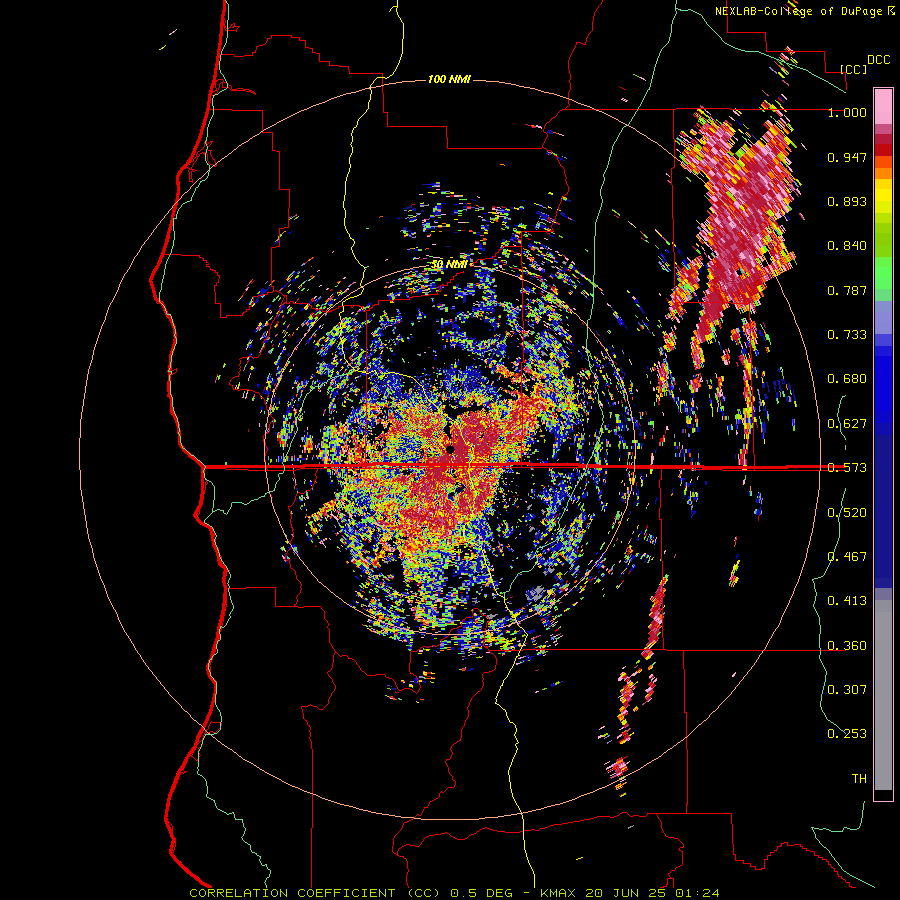Image resolution: width=900 pixels, height=900 pixels.
Task: Click the 1.000 color scale value
Action: [x=847, y=112]
